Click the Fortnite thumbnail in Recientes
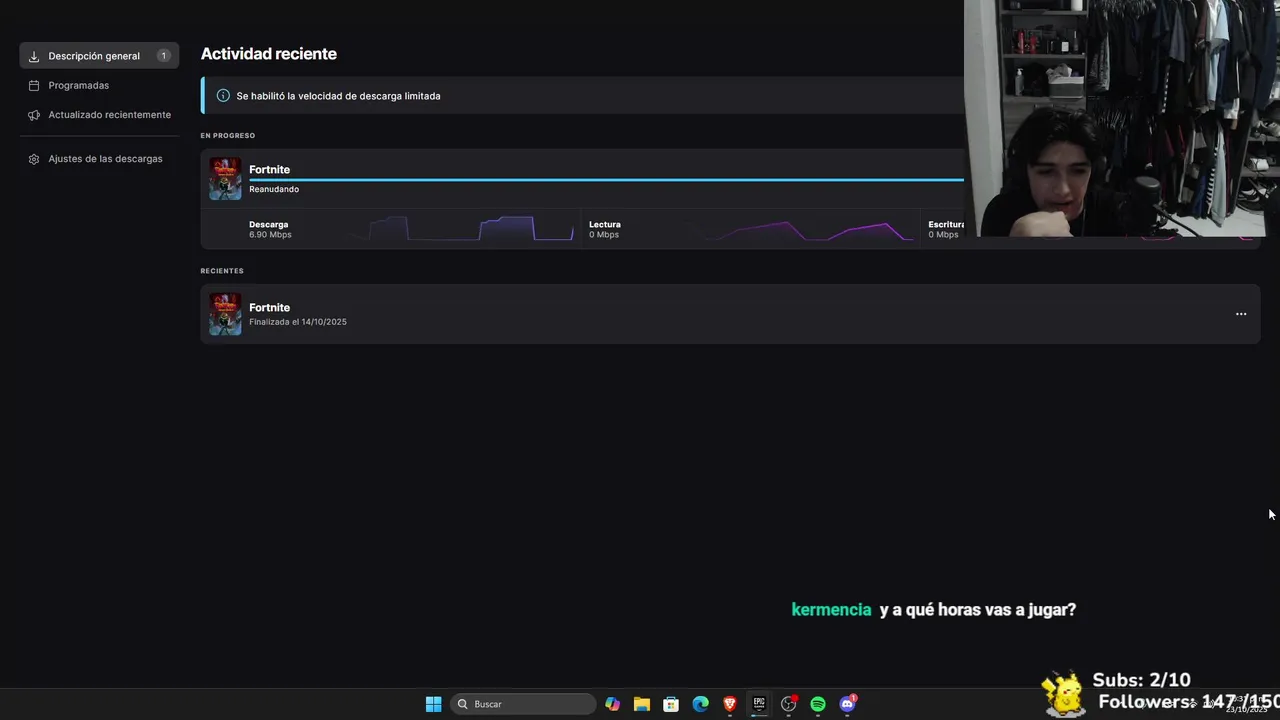This screenshot has height=720, width=1280. 225,314
